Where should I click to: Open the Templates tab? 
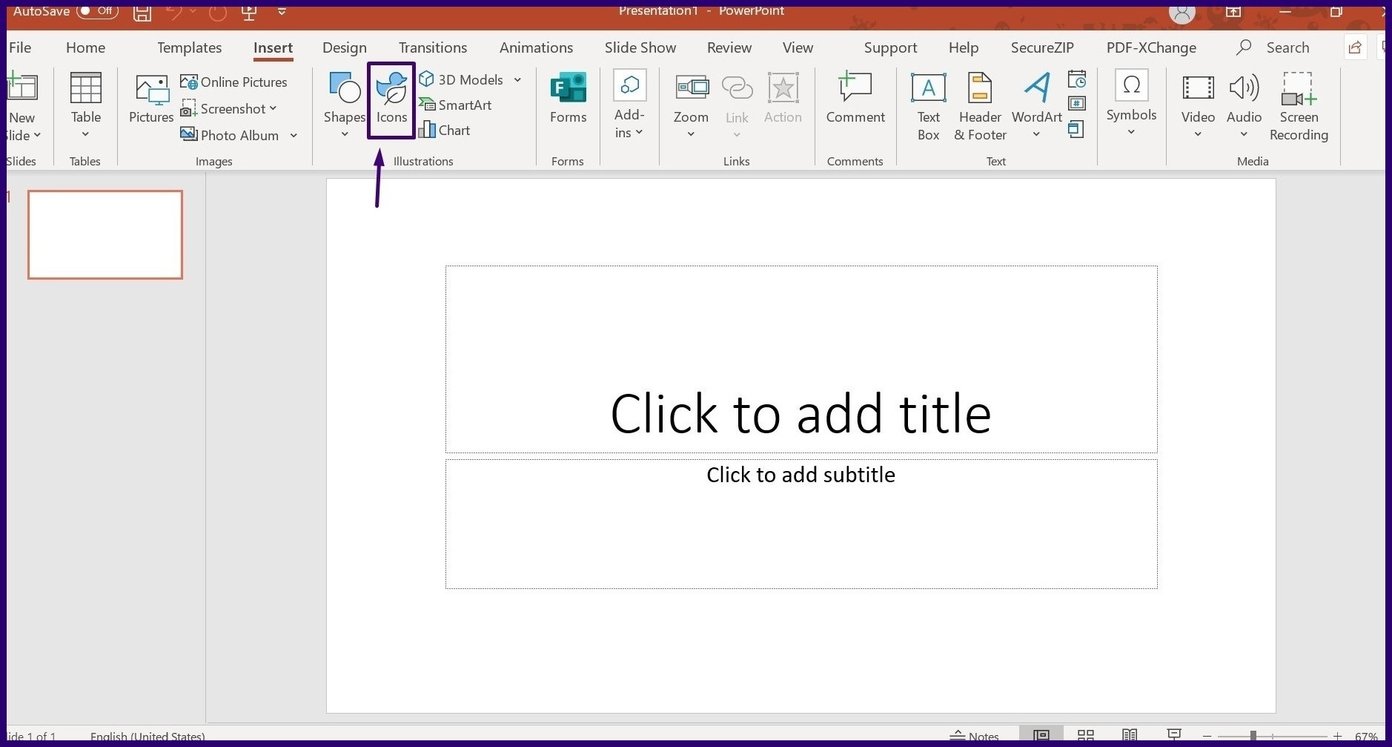(x=189, y=47)
